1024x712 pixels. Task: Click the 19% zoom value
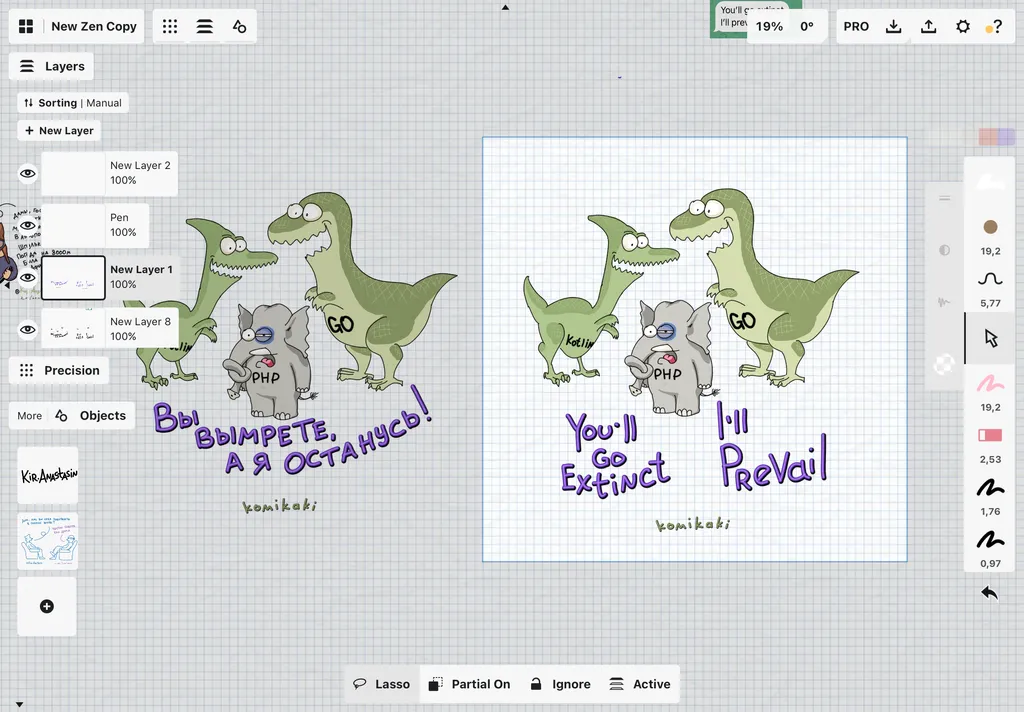click(769, 26)
